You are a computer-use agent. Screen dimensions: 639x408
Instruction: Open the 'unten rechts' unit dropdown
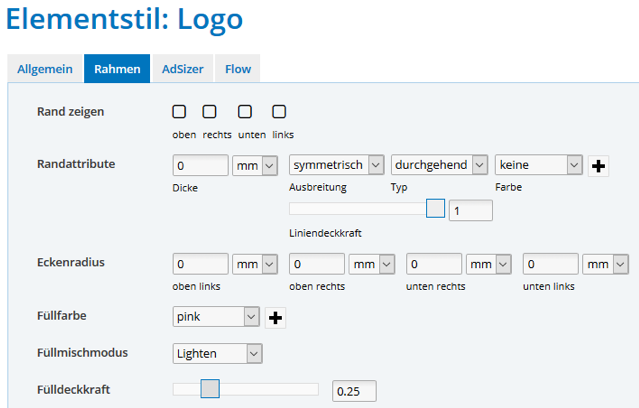pyautogui.click(x=489, y=264)
